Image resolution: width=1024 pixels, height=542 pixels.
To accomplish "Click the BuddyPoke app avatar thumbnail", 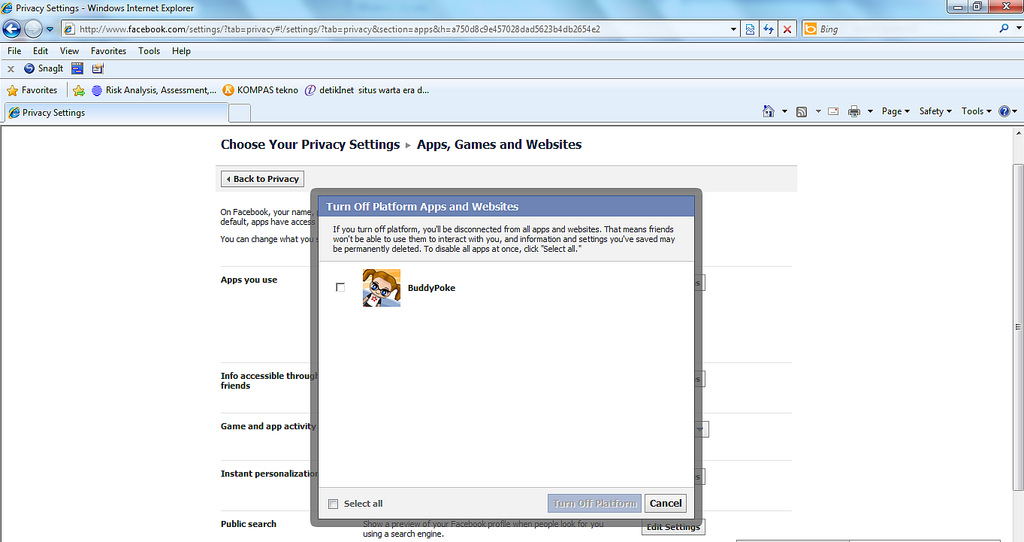I will click(381, 287).
